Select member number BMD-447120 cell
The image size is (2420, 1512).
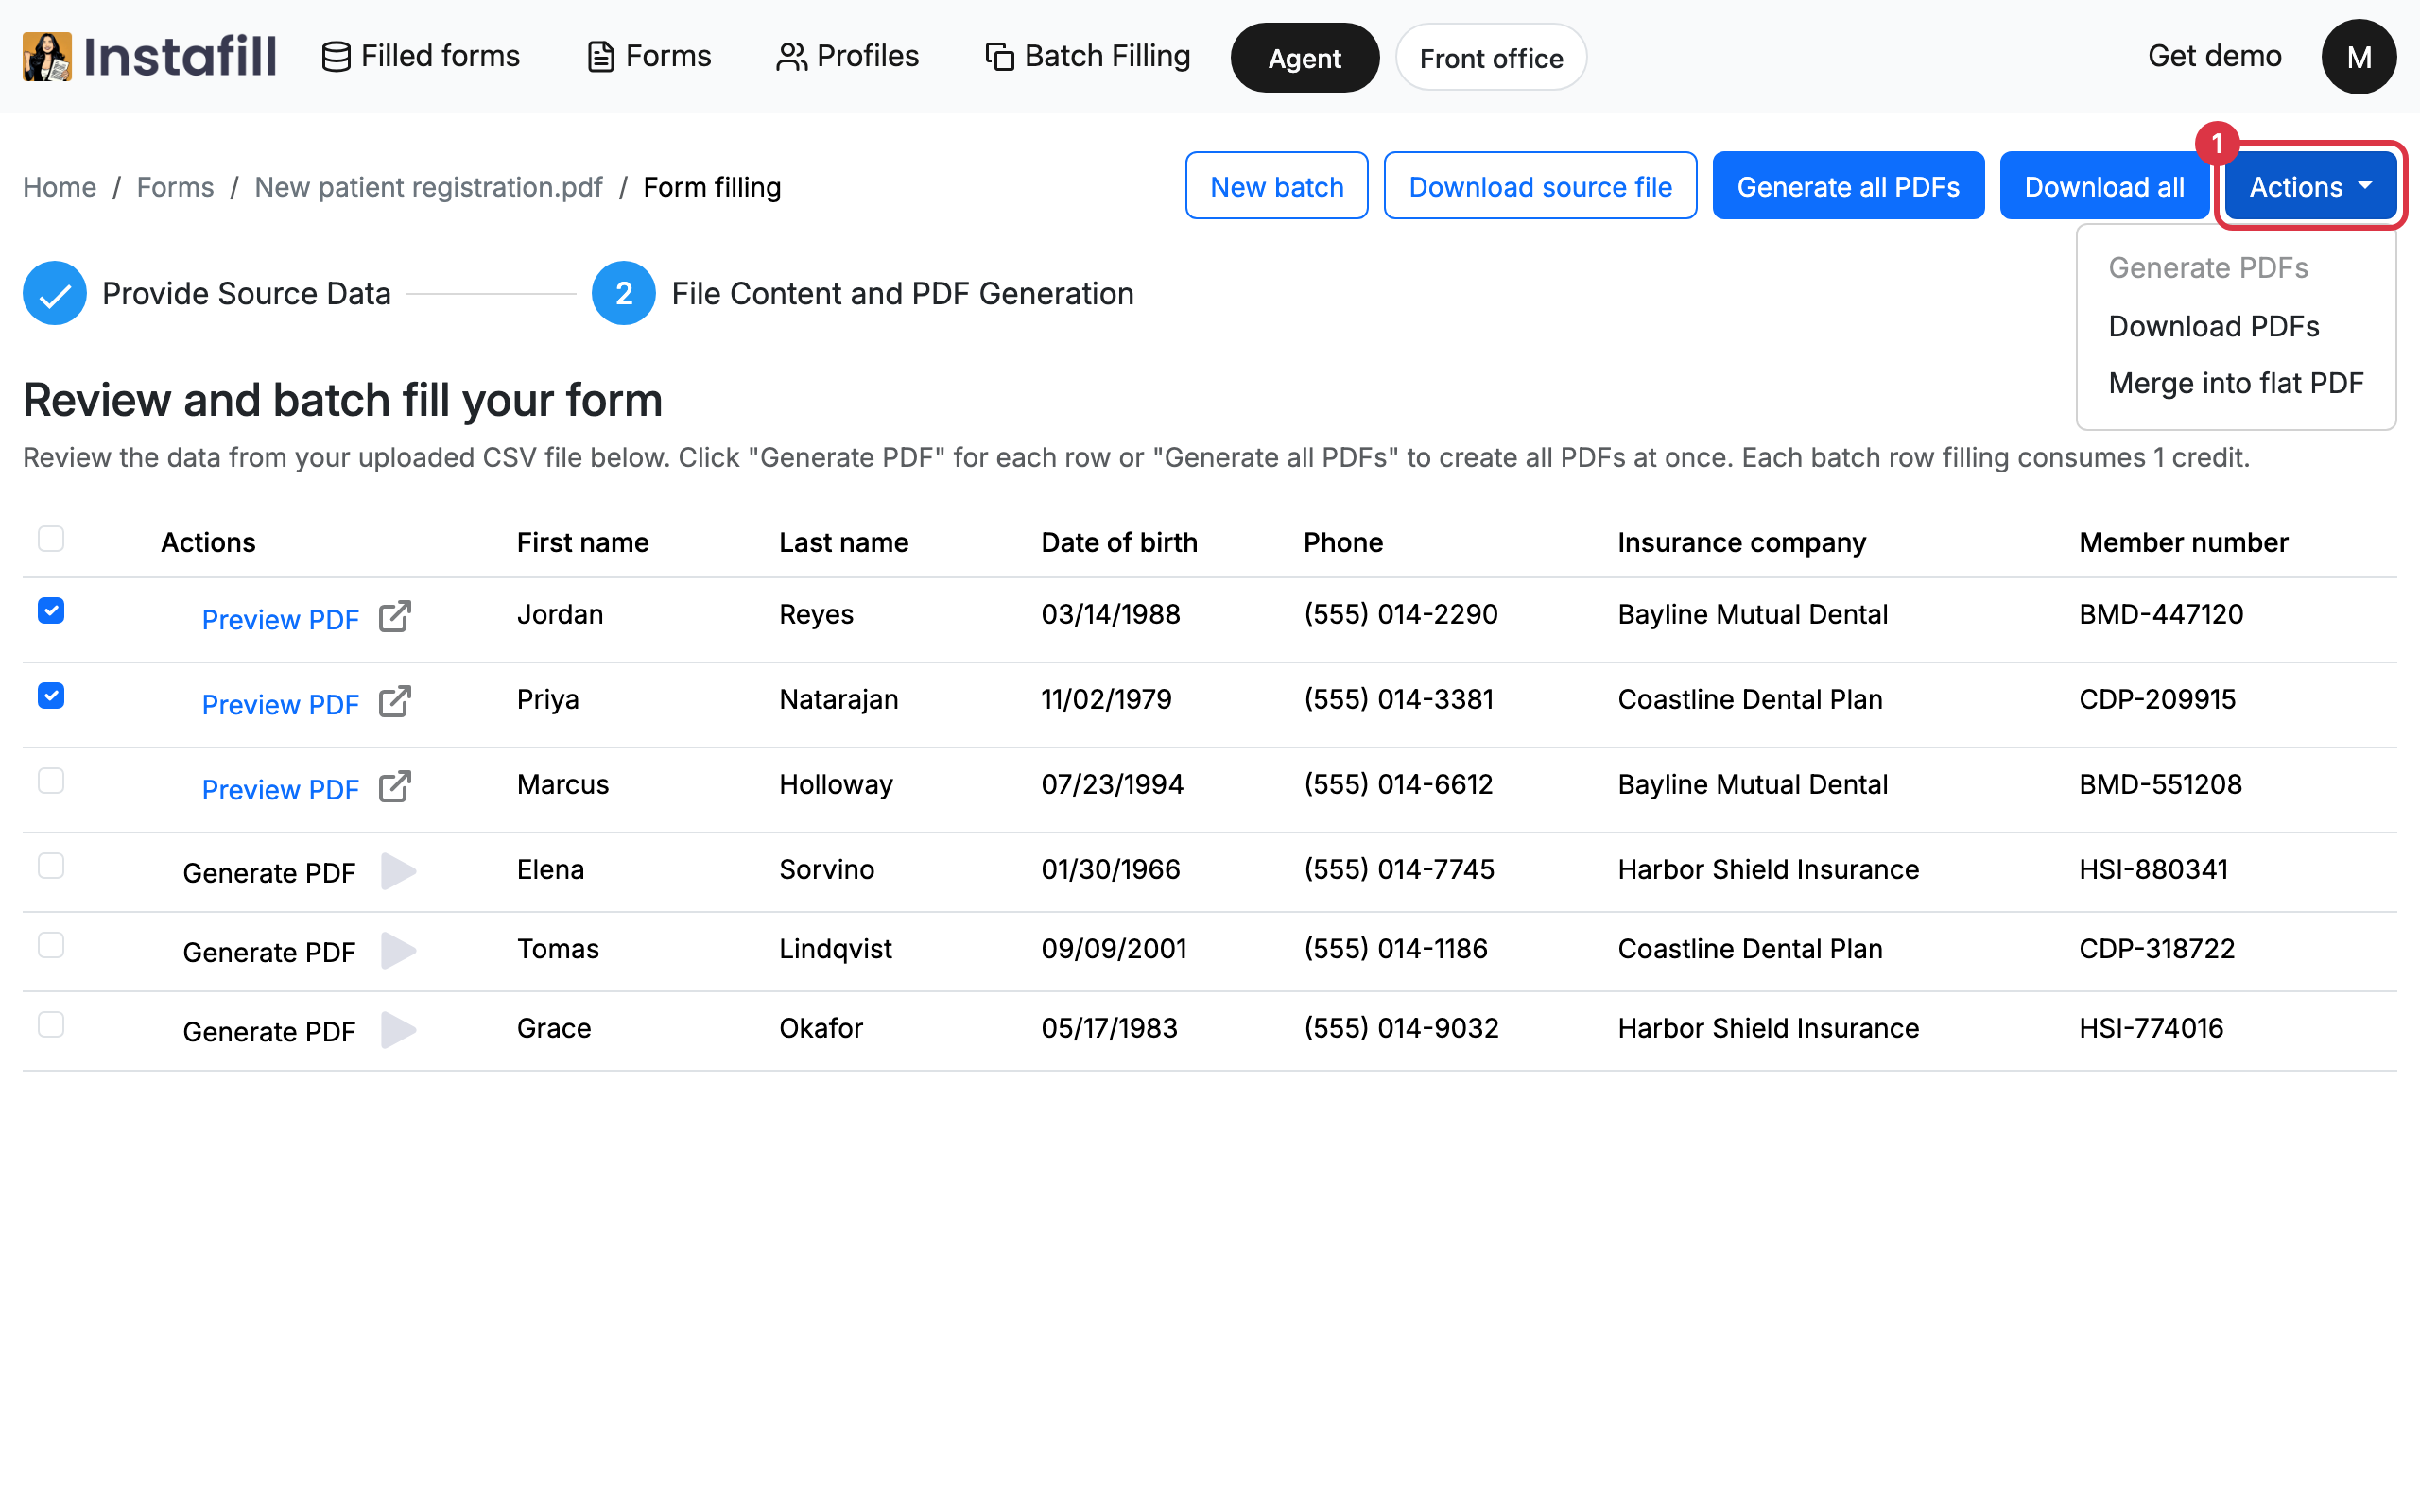pyautogui.click(x=2161, y=614)
